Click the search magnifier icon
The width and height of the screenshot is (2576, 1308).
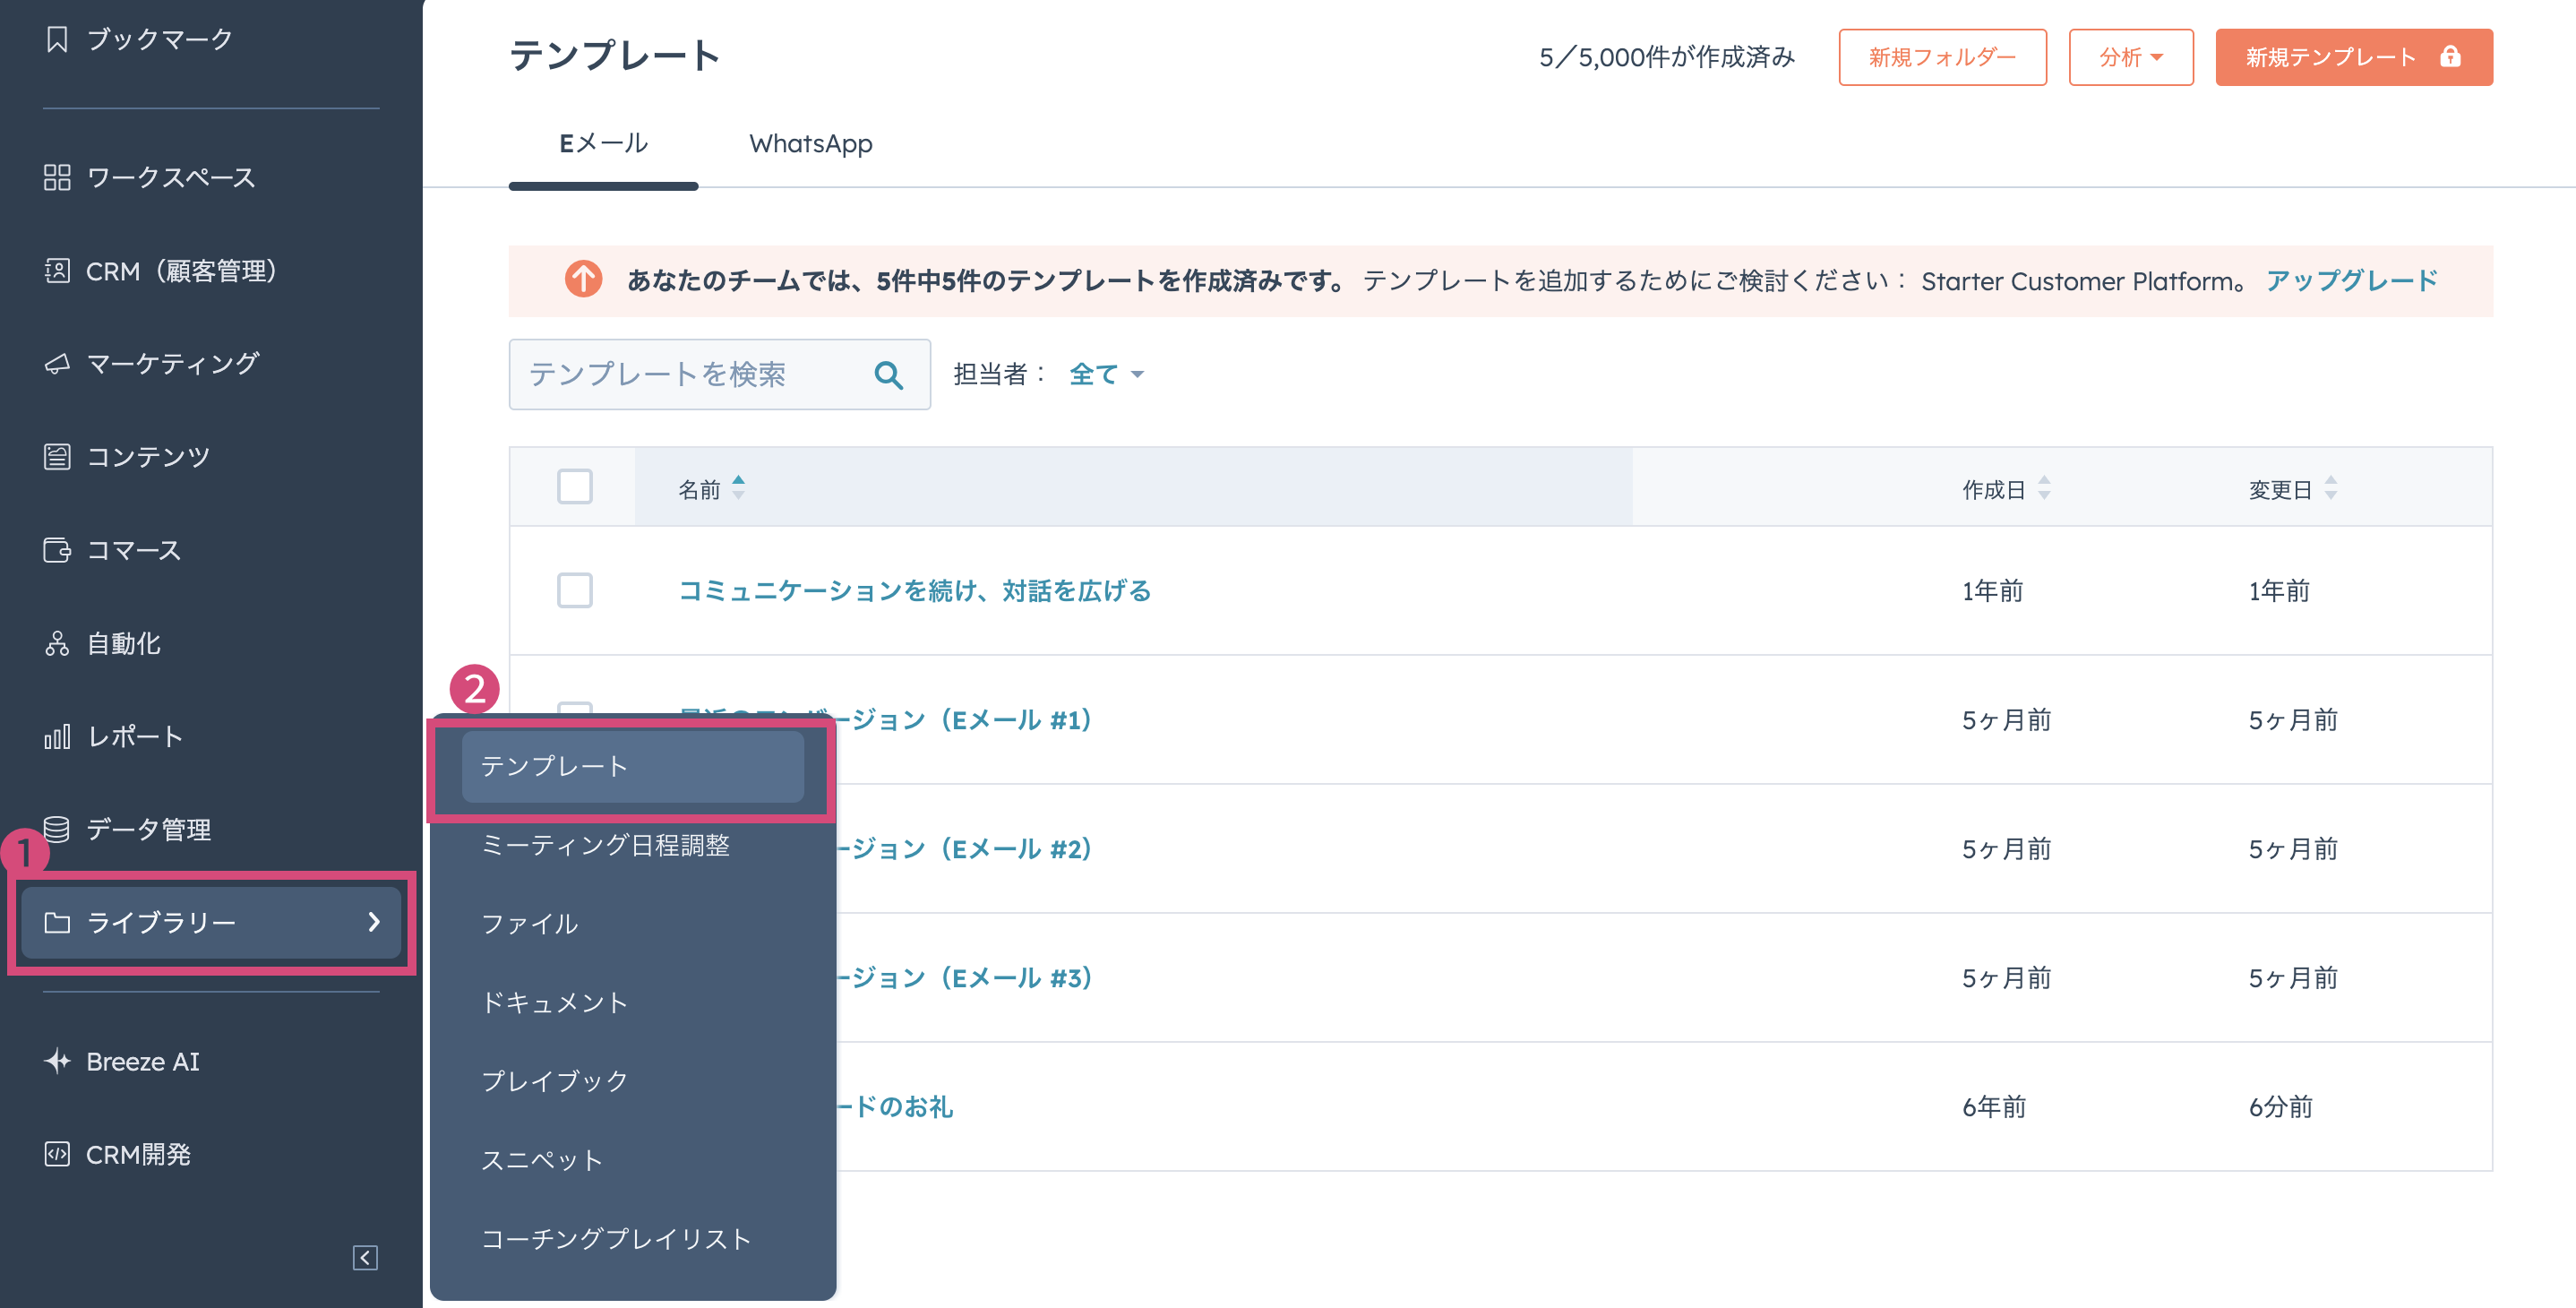[x=888, y=374]
